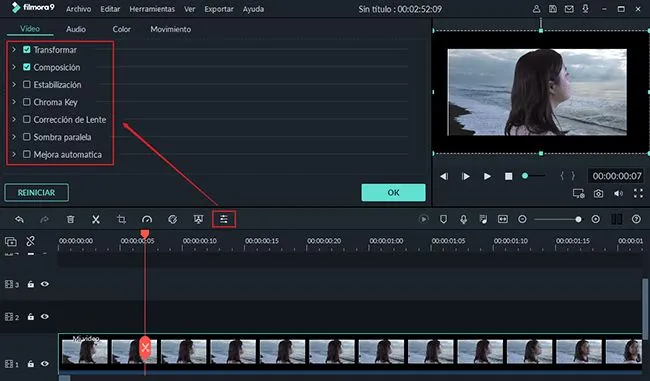
Task: Click the green screen toolbar icon
Action: (x=199, y=219)
